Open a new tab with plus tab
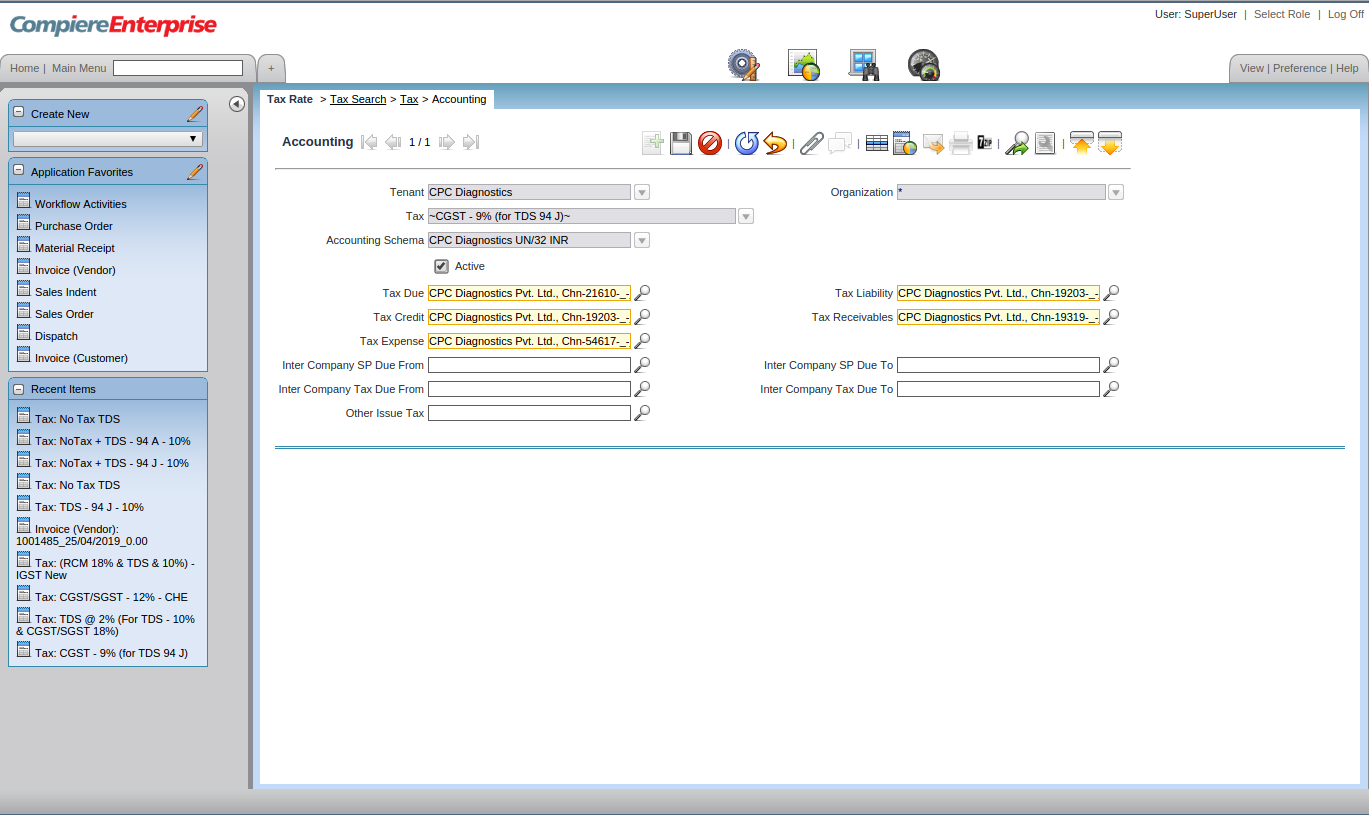 tap(271, 68)
